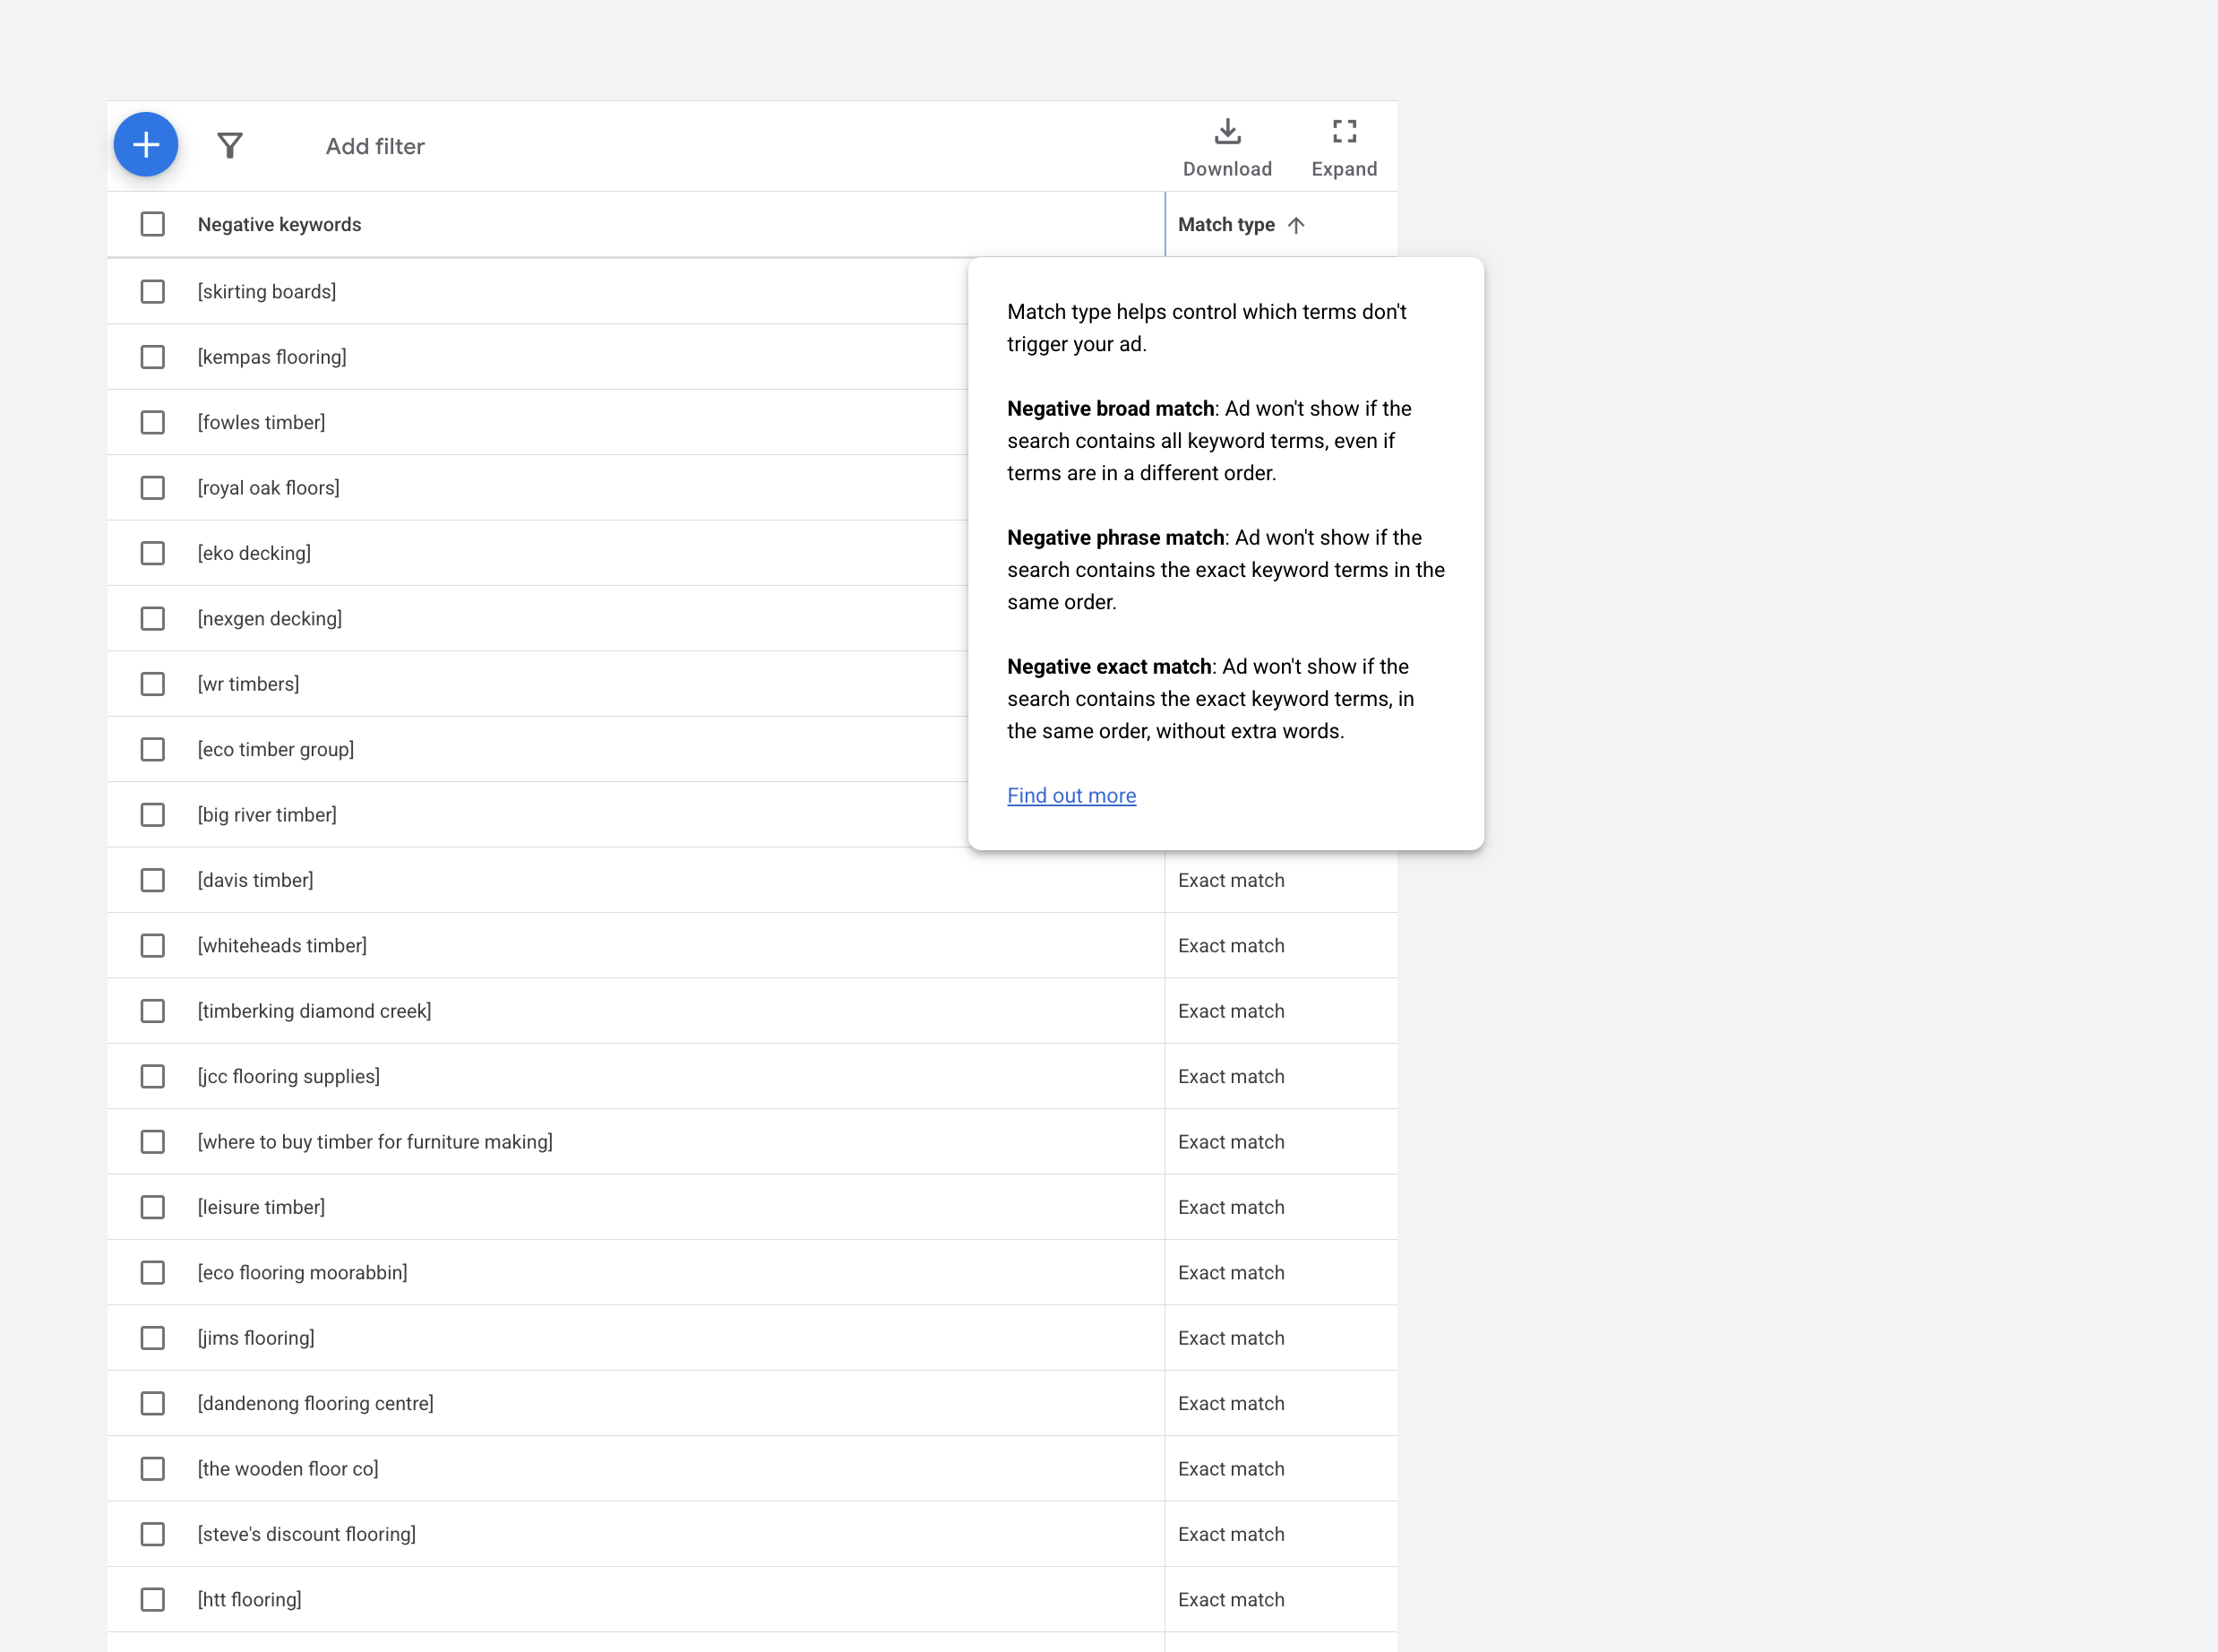Click the [timberking diamond creek] keyword
Image resolution: width=2218 pixels, height=1652 pixels.
pos(314,1011)
